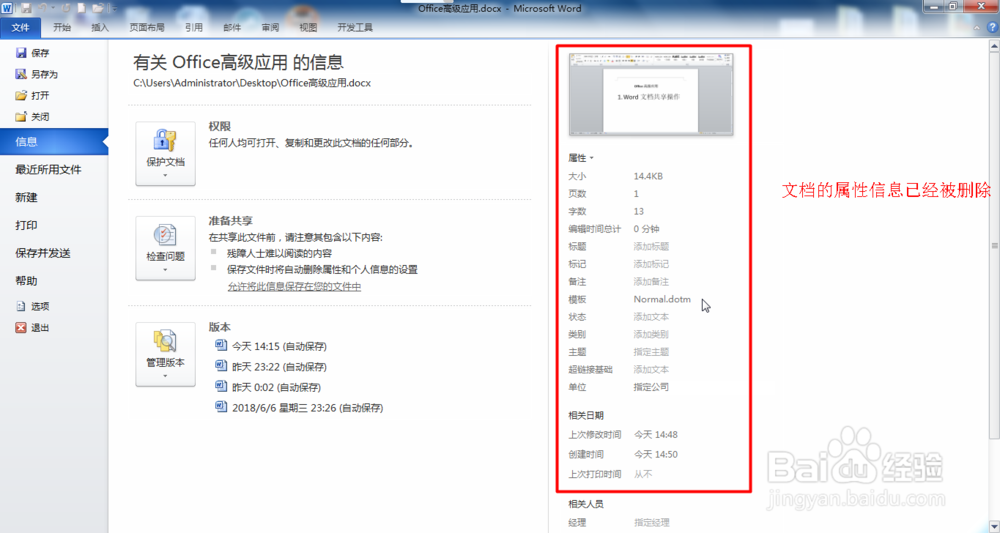Click the red 退出 icon in the sidebar
The height and width of the screenshot is (533, 1000).
21,328
